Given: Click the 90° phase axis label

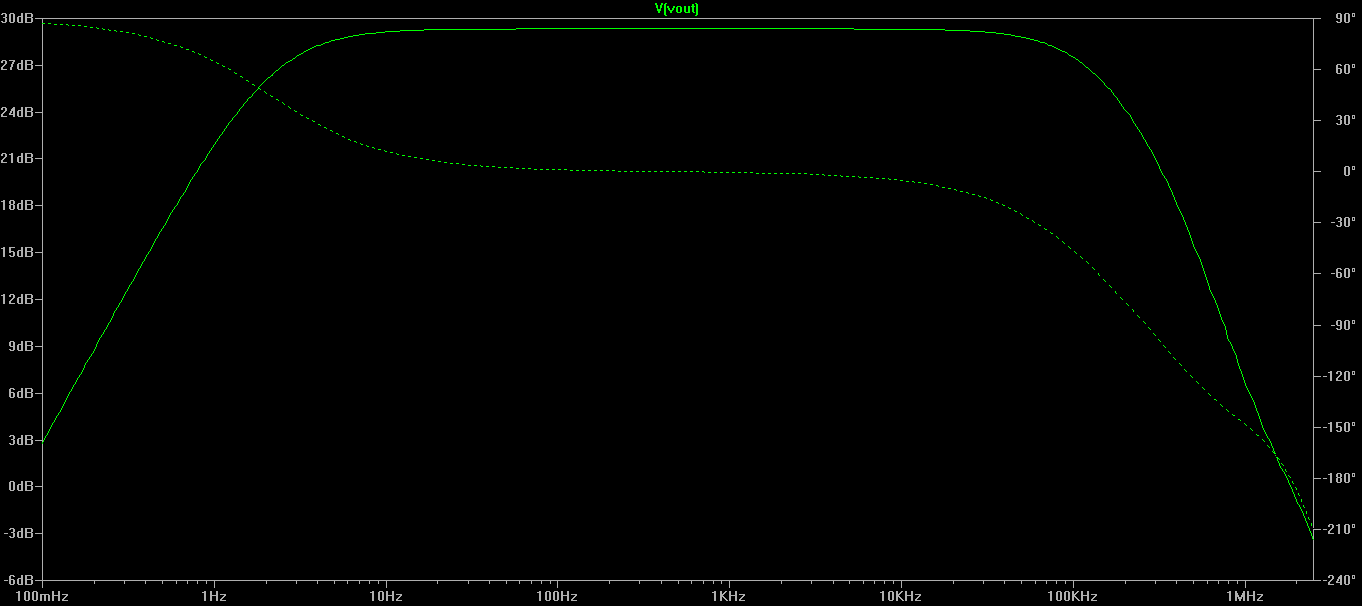Looking at the screenshot, I should [1344, 19].
